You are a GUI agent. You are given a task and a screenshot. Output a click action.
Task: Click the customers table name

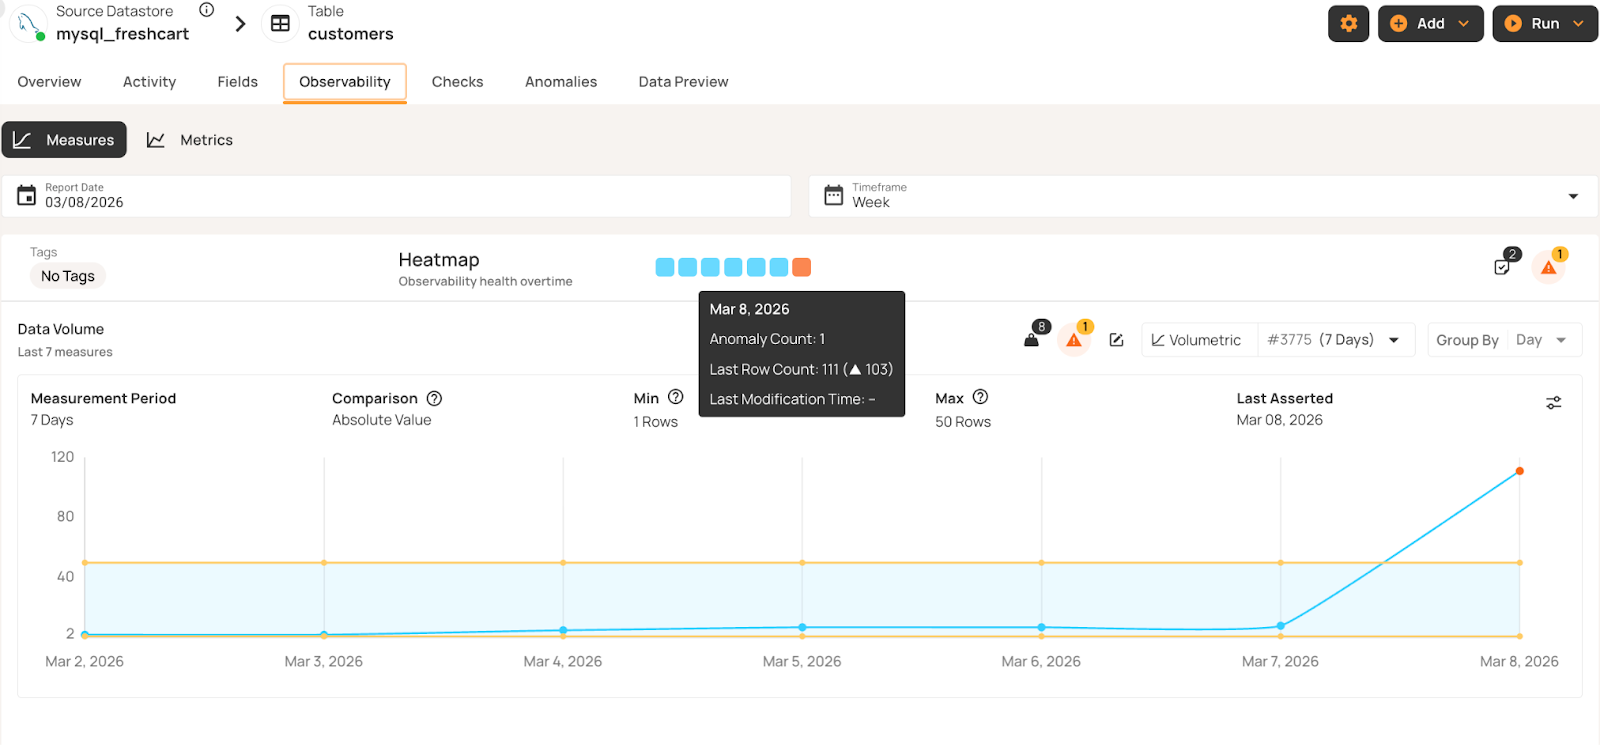[351, 34]
